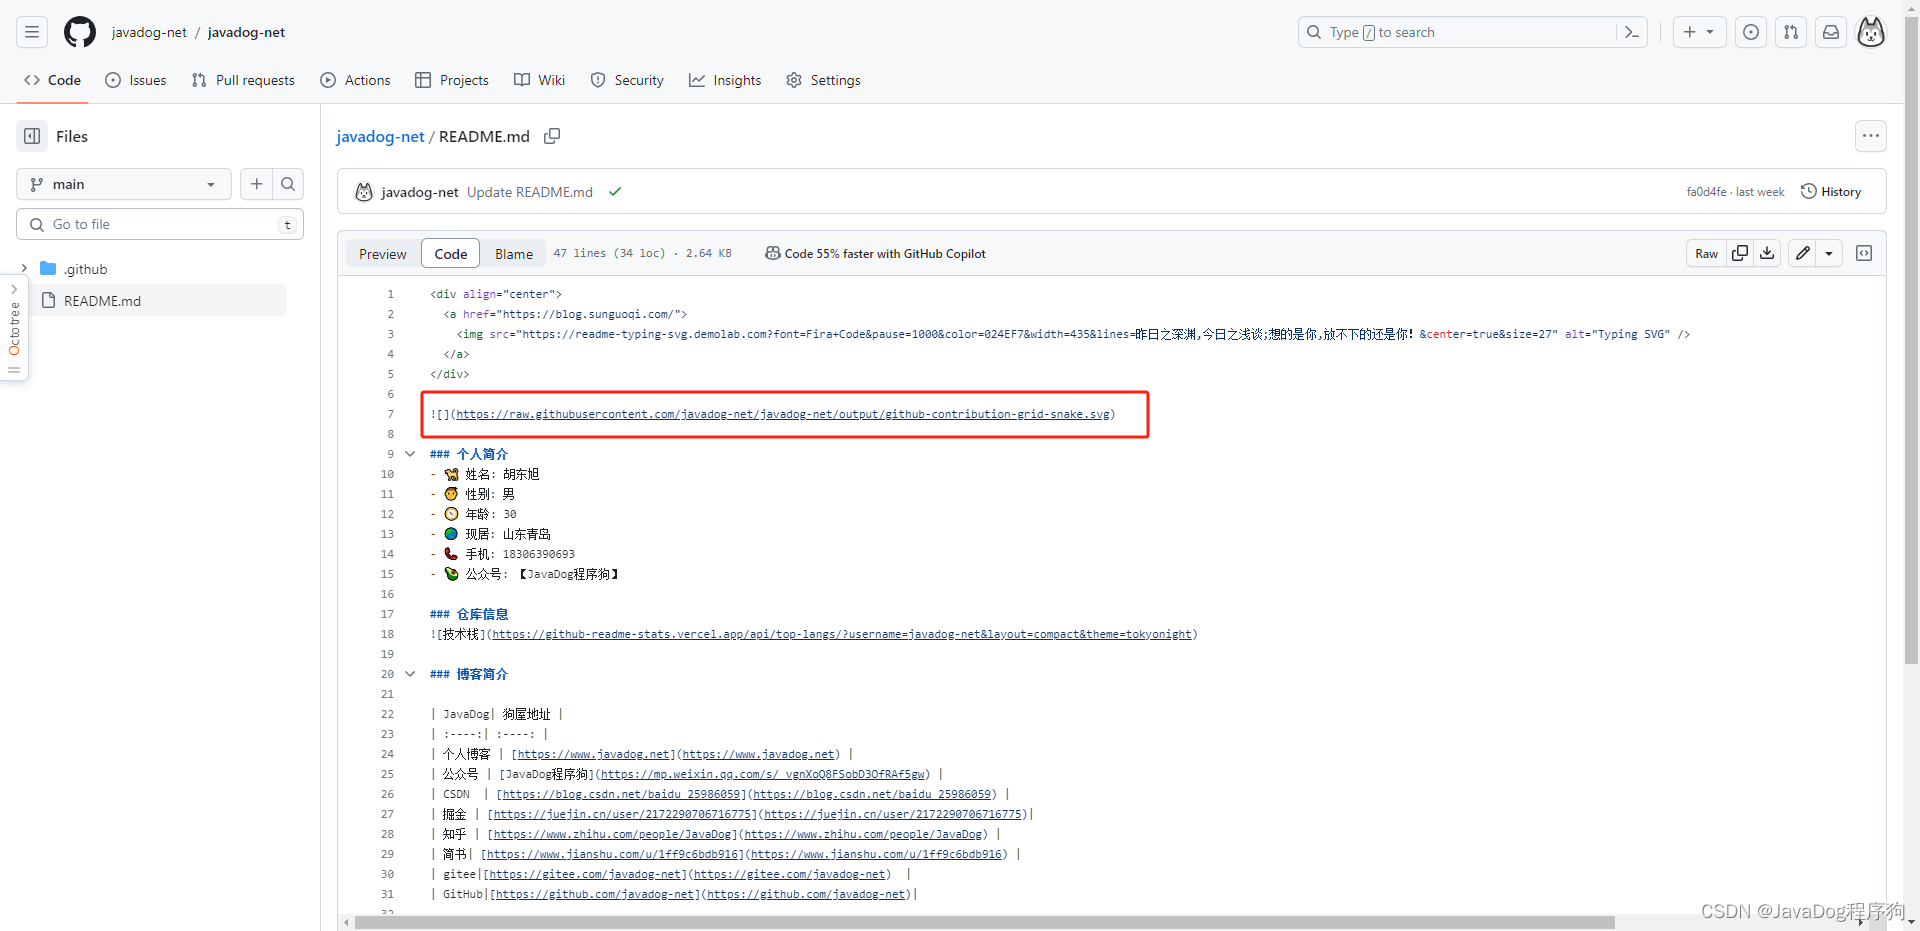
Task: Collapse the 博客简介 section at line 20
Action: tap(410, 673)
